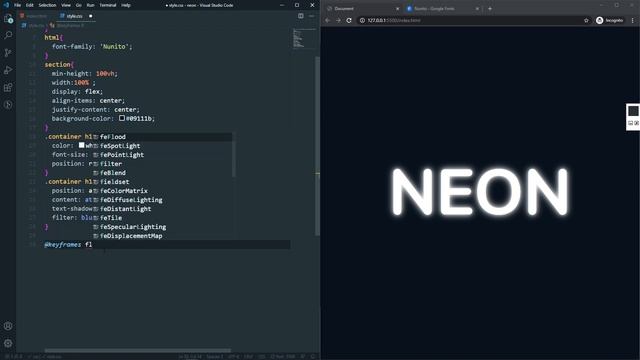Click the editor minimap
Image resolution: width=640 pixels, height=360 pixels.
(x=304, y=39)
